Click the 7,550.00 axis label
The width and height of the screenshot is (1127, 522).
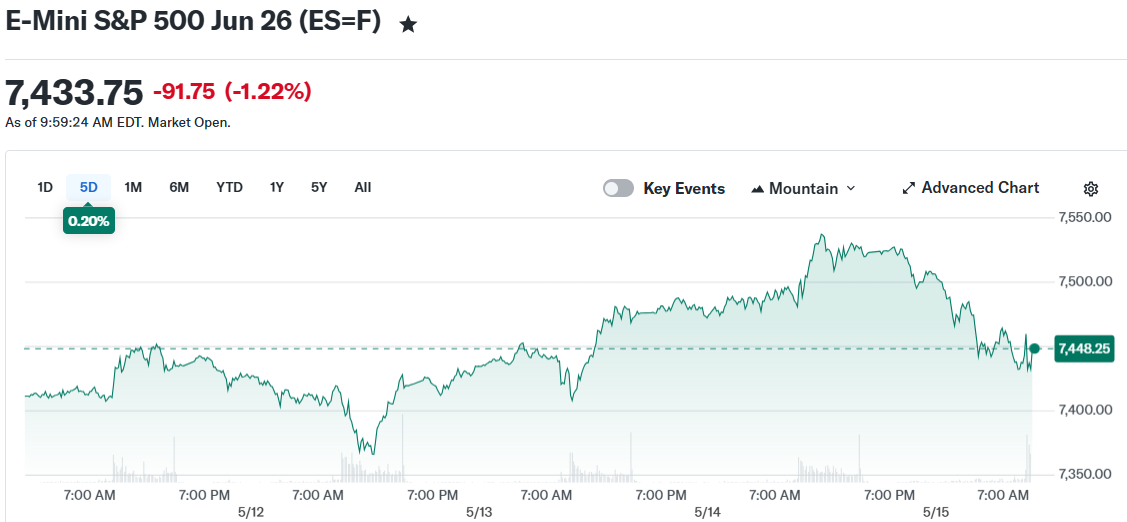1085,217
